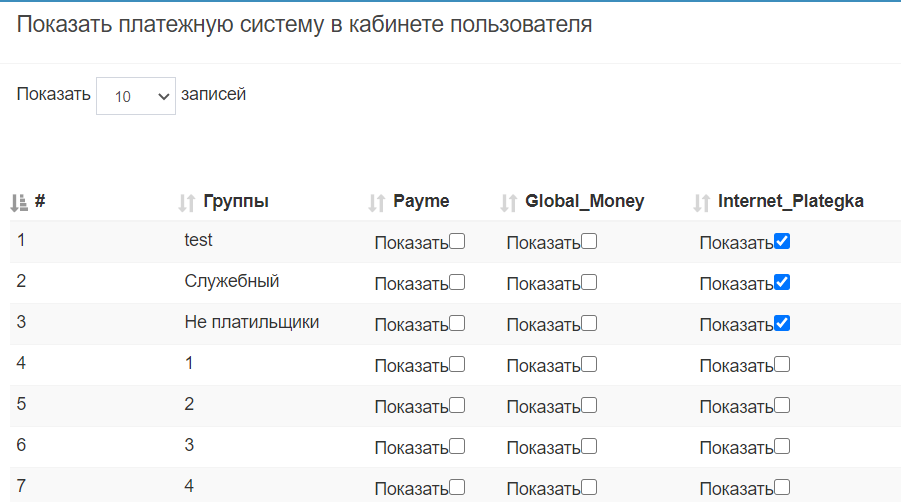This screenshot has width=901, height=502.
Task: Check Internet_Plategka checkbox in row 5
Action: 782,405
